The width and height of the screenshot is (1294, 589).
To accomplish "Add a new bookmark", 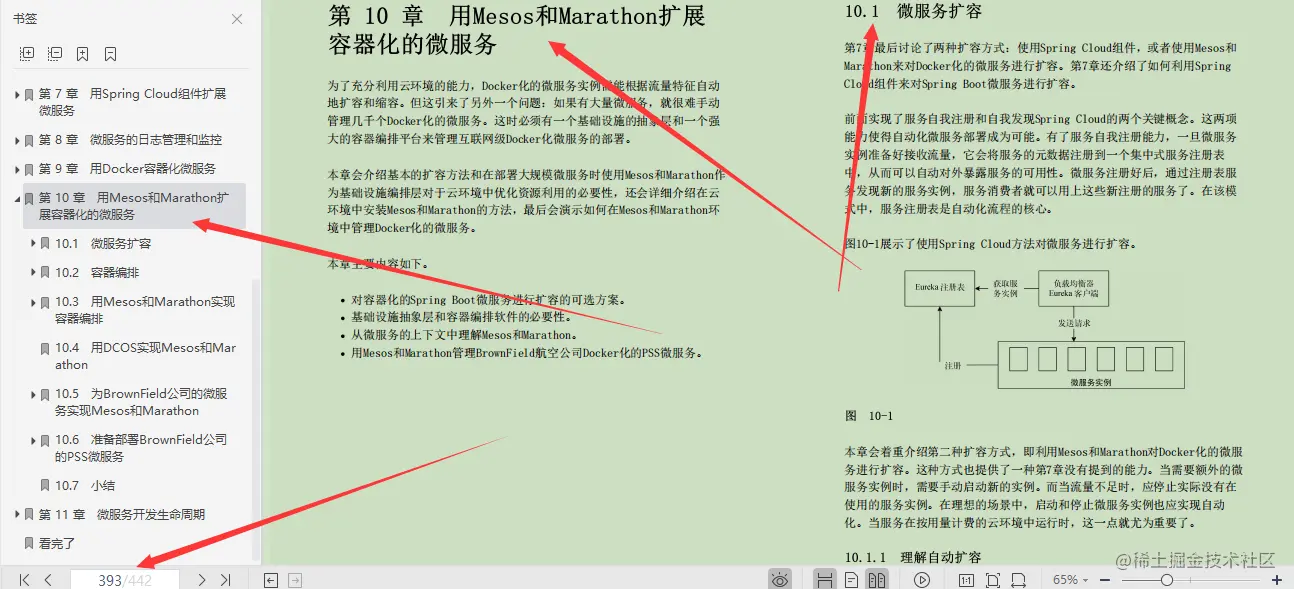I will [82, 54].
